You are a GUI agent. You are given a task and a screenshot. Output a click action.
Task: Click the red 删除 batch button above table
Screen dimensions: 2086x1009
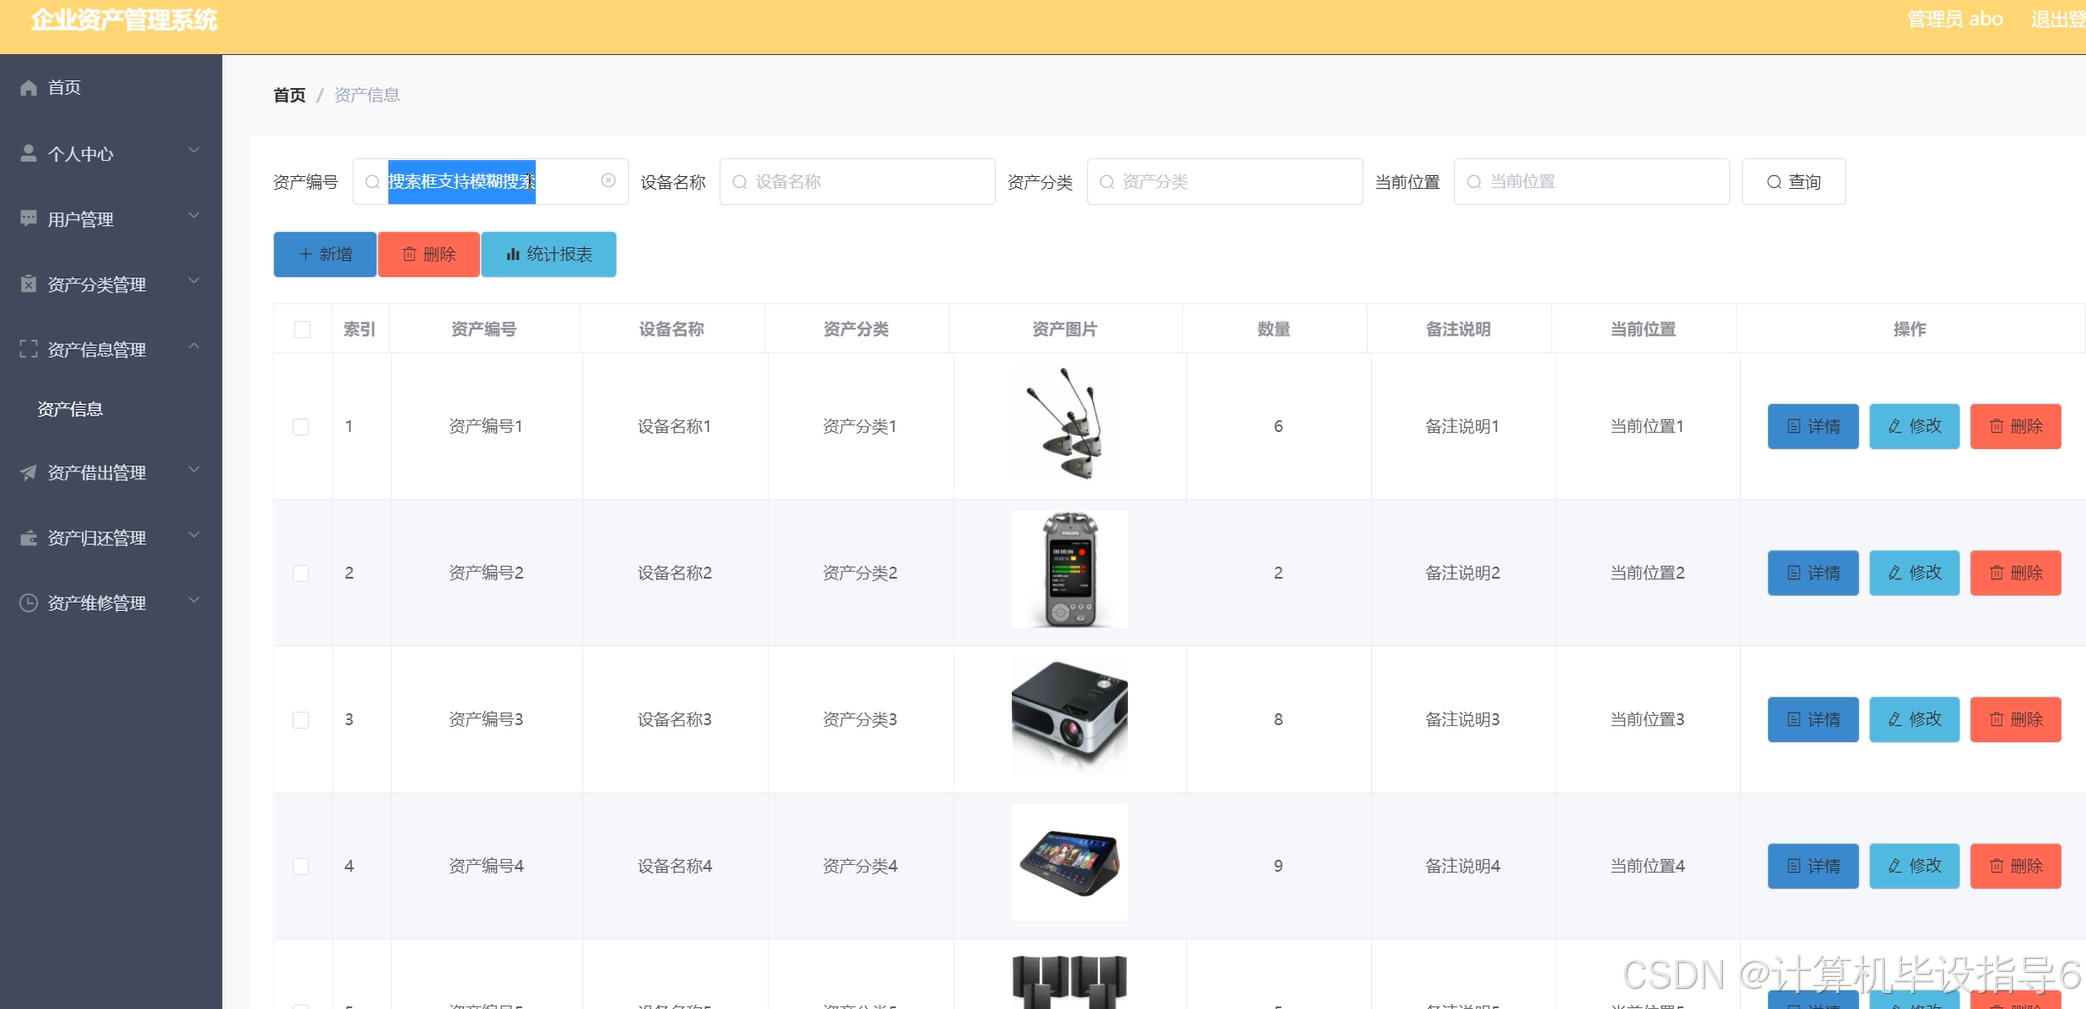(429, 254)
